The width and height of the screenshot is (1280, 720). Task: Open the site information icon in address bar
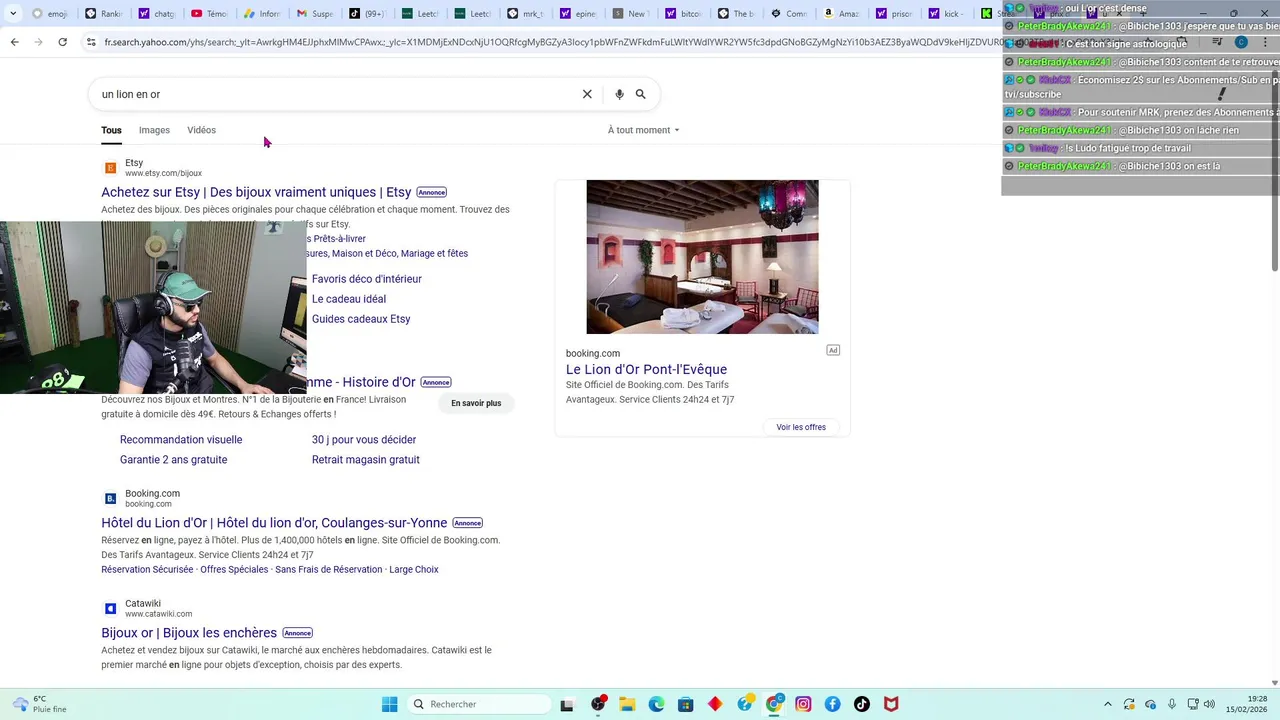click(x=91, y=42)
